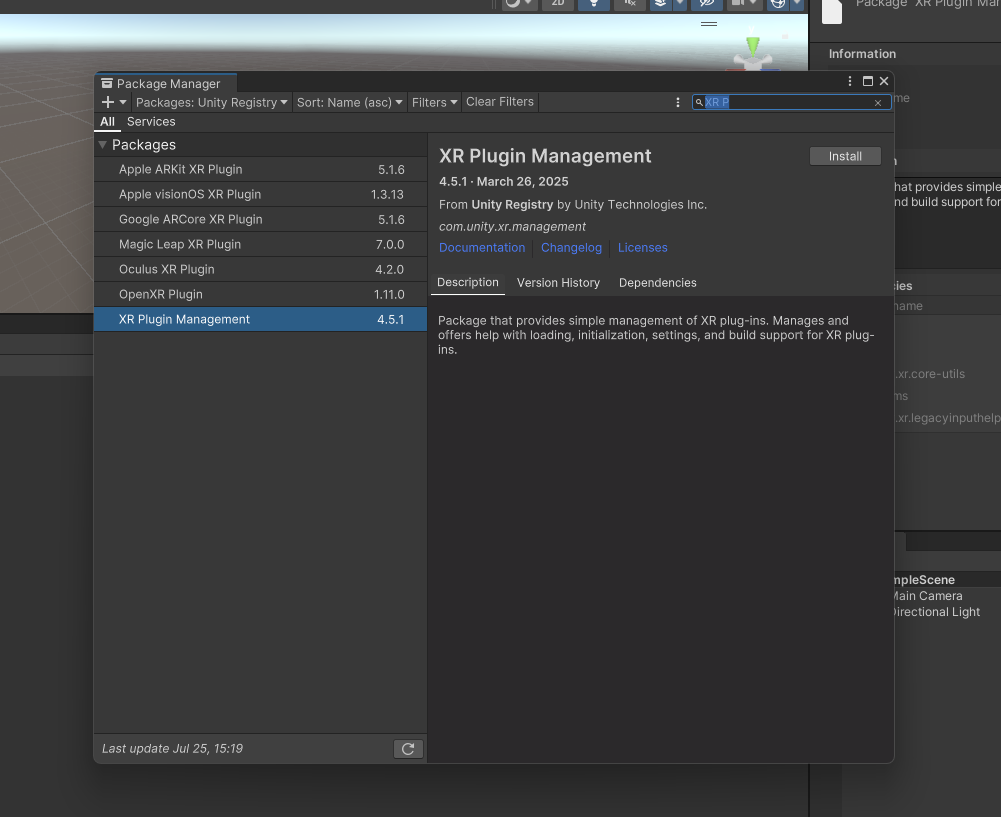Open the Dependencies tab
Viewport: 1001px width, 817px height.
point(657,283)
